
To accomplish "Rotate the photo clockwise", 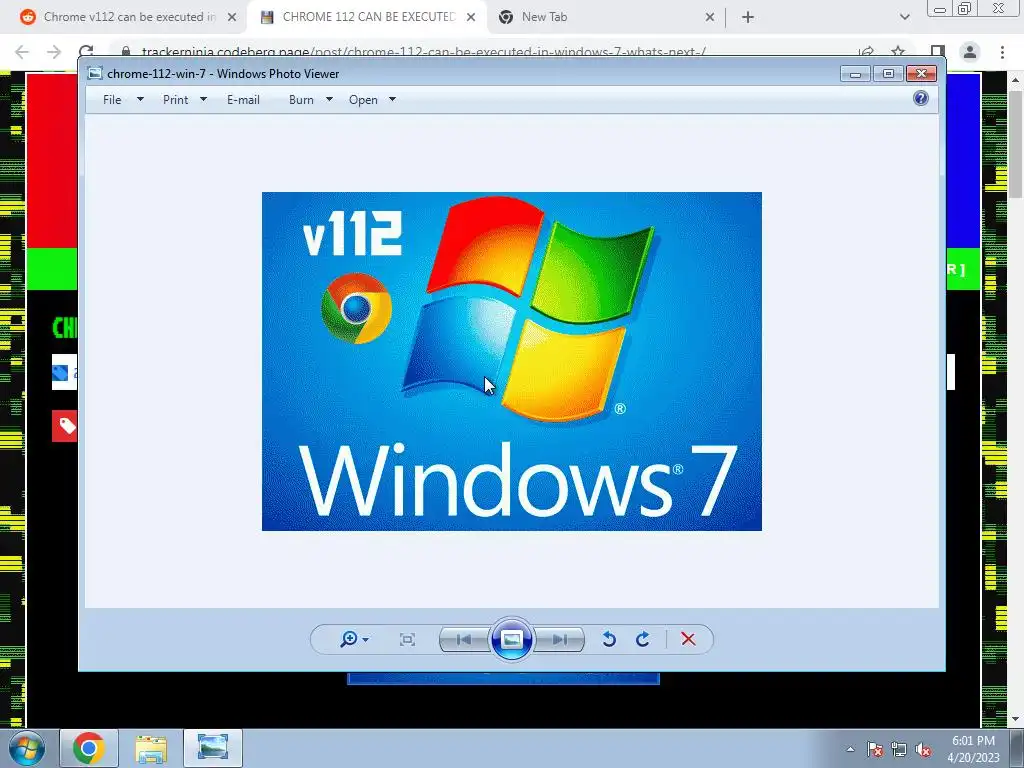I will (643, 639).
